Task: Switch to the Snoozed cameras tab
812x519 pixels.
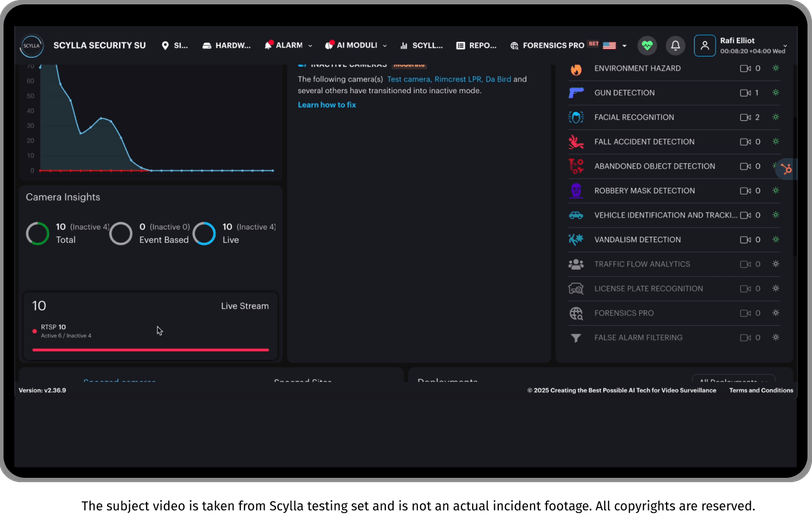Action: click(119, 380)
